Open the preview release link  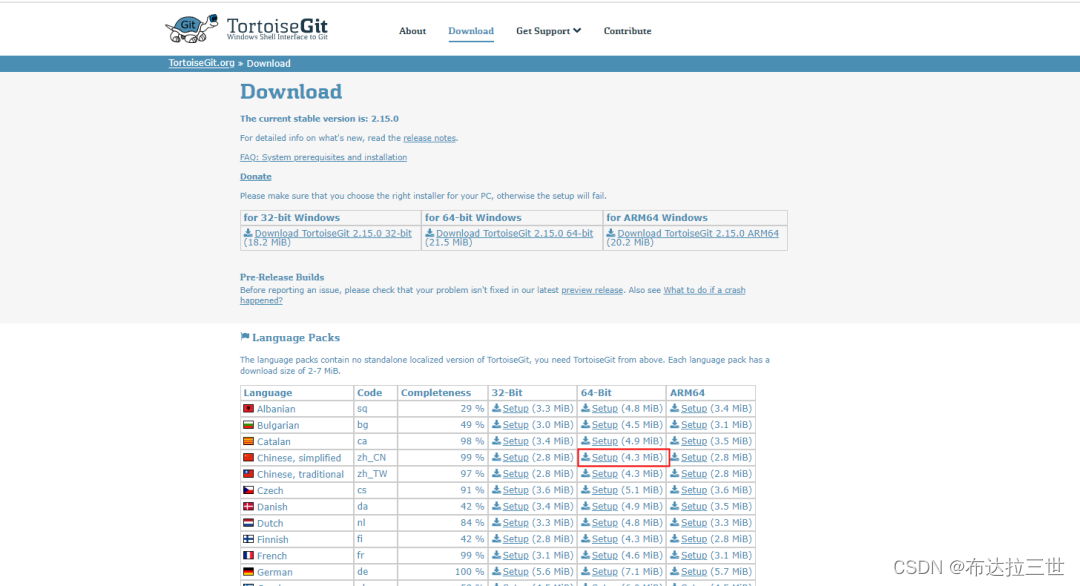point(592,290)
